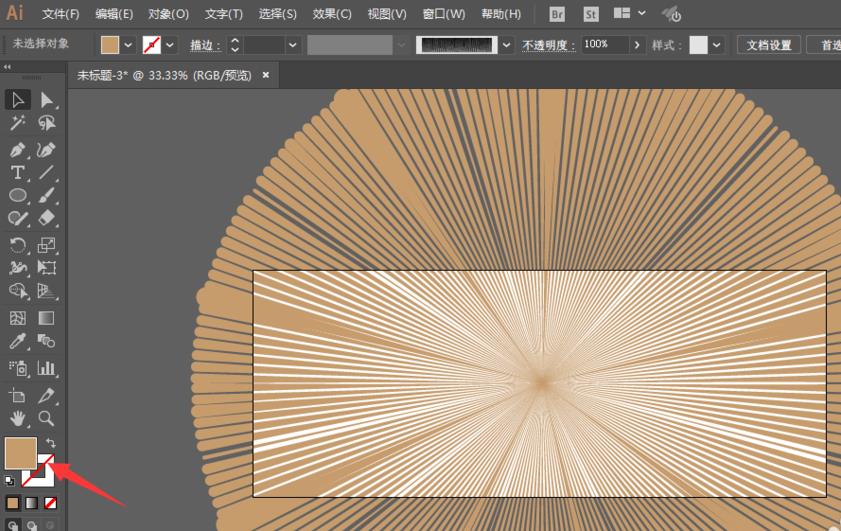
Task: Select the Eyedropper tool
Action: (17, 342)
